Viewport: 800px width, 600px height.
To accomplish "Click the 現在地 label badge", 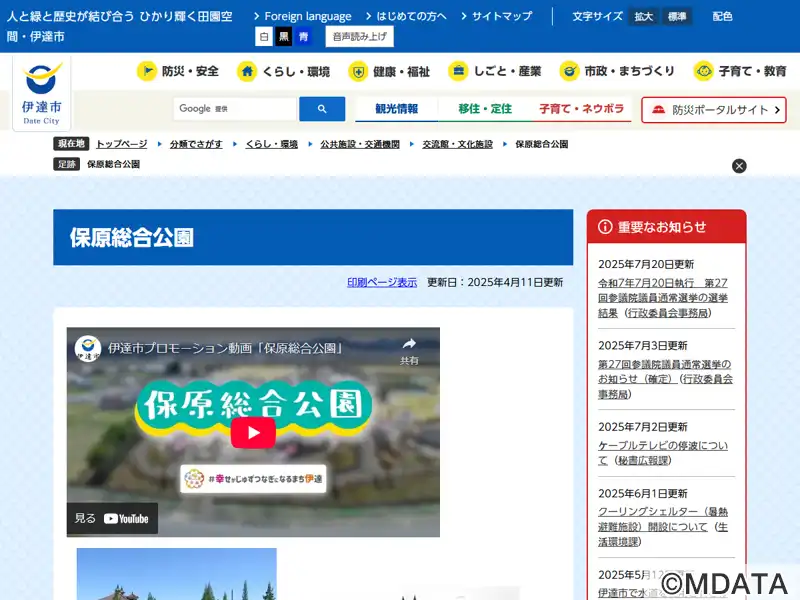I will pos(71,143).
